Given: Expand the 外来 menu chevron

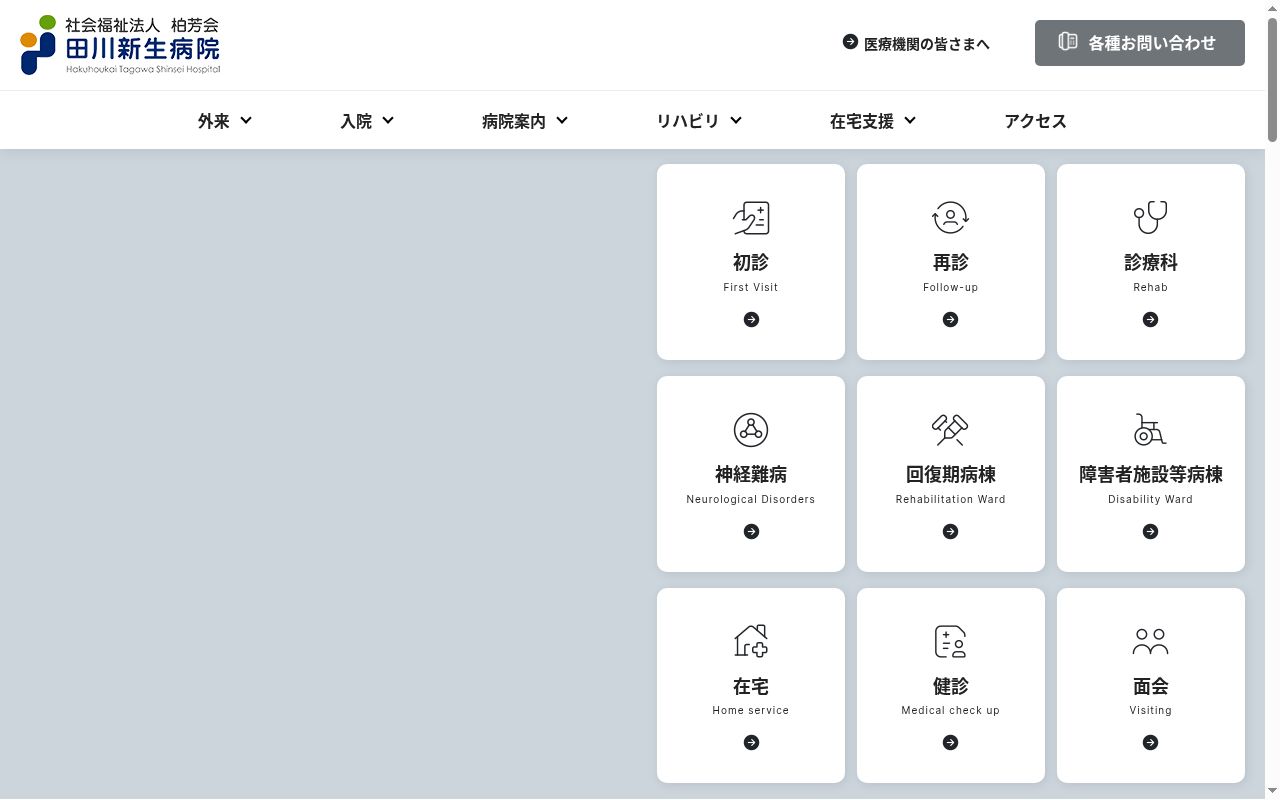Looking at the screenshot, I should (246, 120).
